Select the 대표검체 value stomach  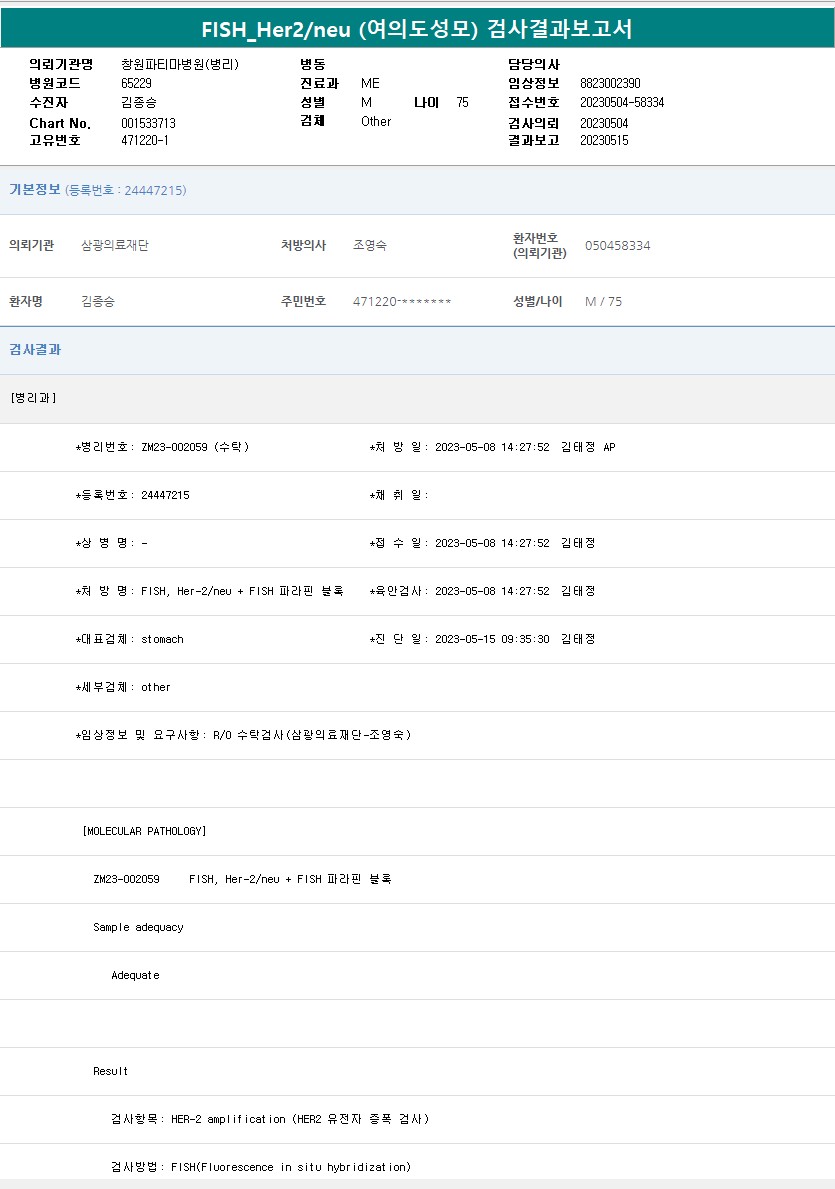pyautogui.click(x=162, y=639)
